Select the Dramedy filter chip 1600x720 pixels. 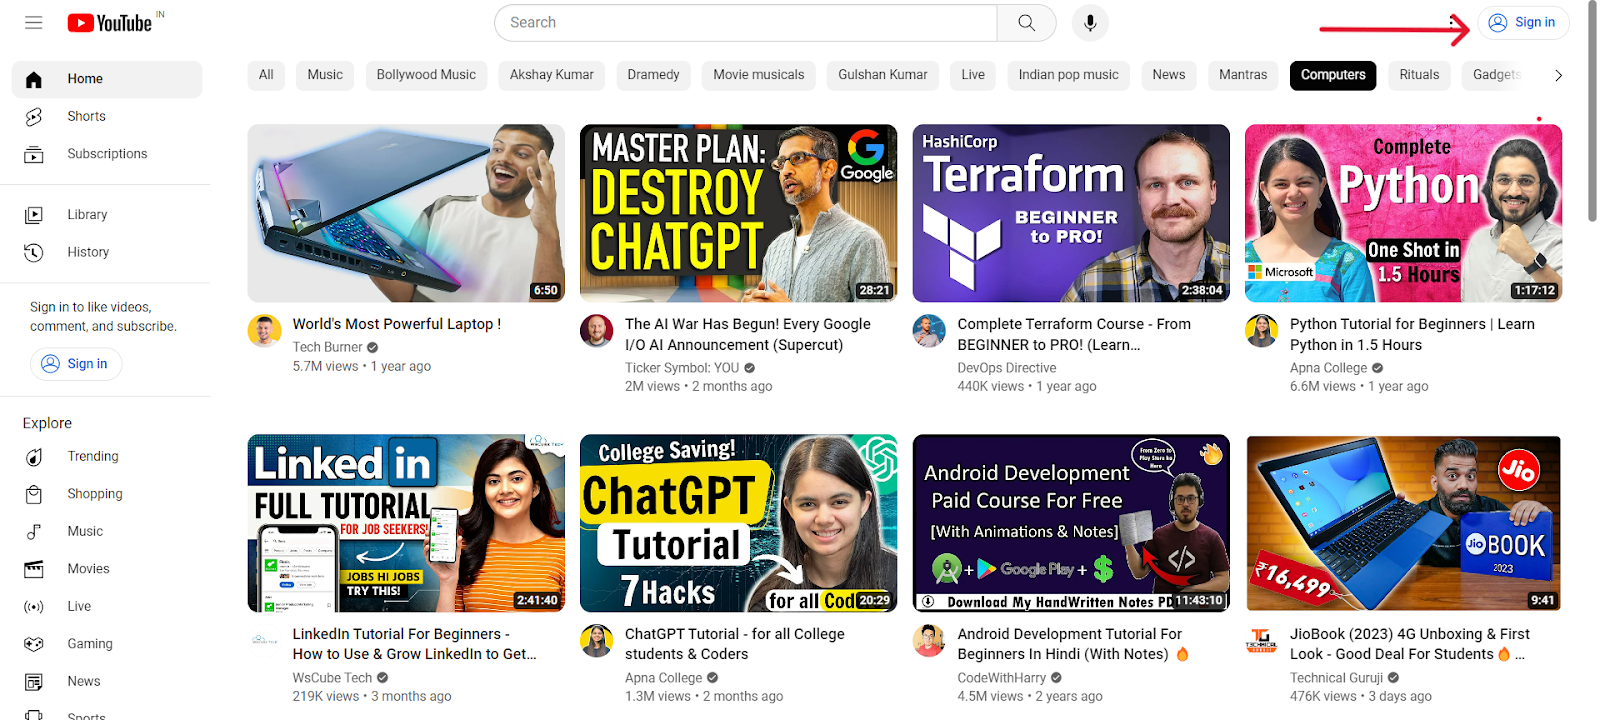(653, 75)
